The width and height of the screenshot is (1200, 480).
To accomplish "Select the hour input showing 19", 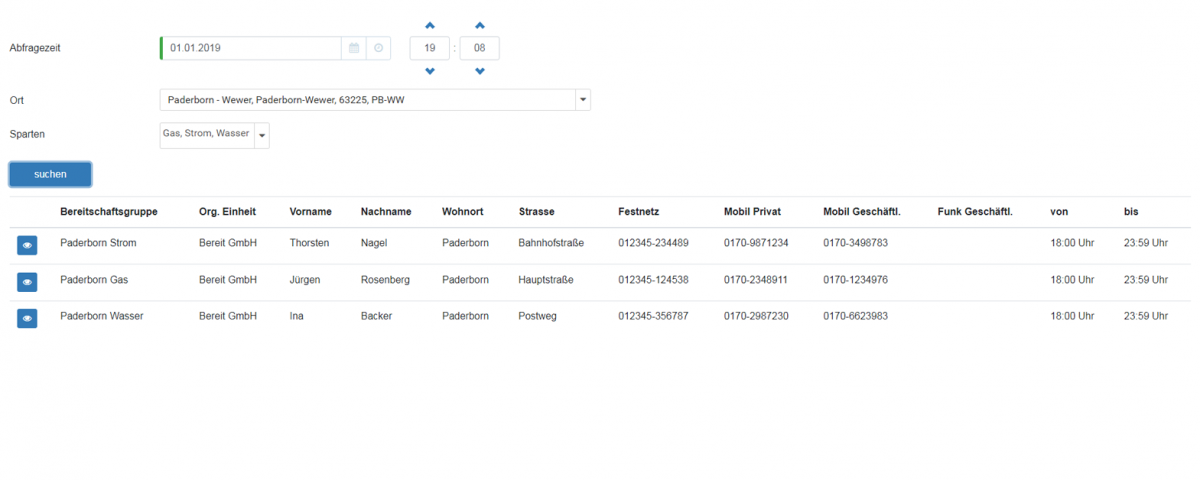I will pyautogui.click(x=430, y=48).
